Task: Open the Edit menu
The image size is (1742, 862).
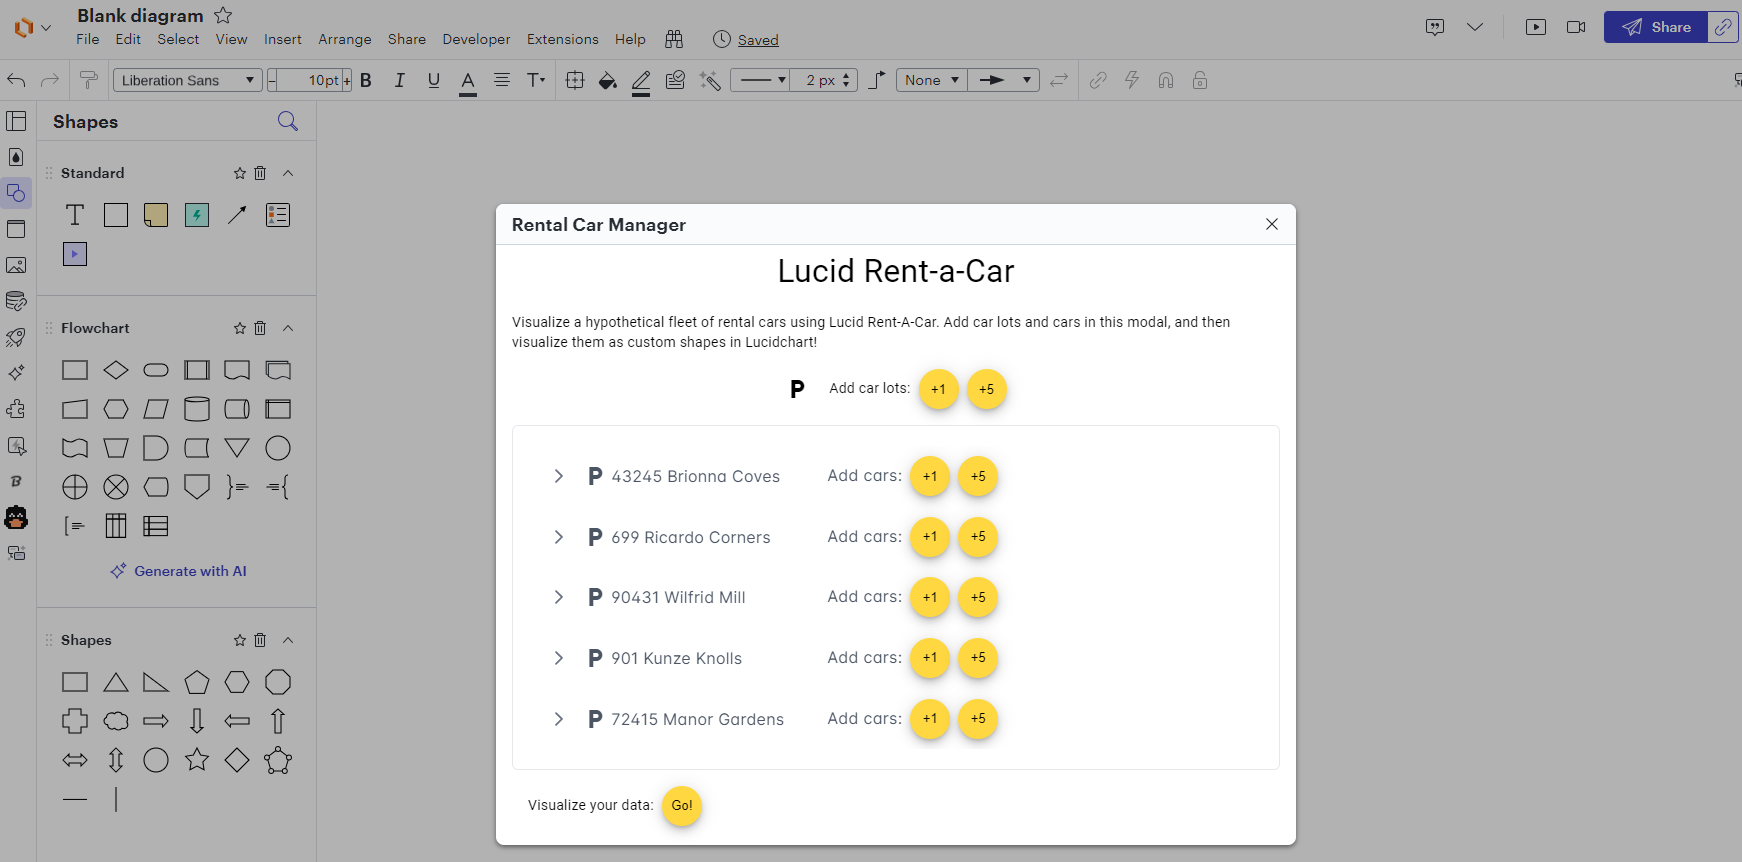Action: pyautogui.click(x=128, y=39)
